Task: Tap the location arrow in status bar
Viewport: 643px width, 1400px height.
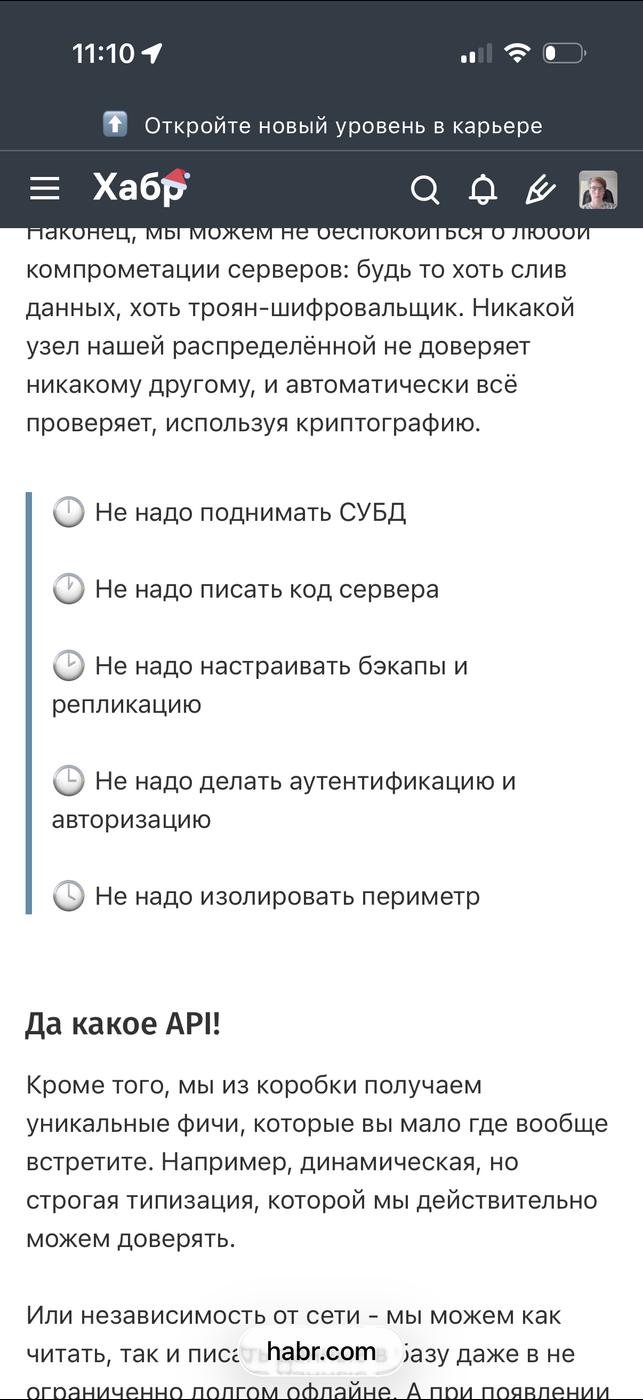Action: [x=152, y=54]
